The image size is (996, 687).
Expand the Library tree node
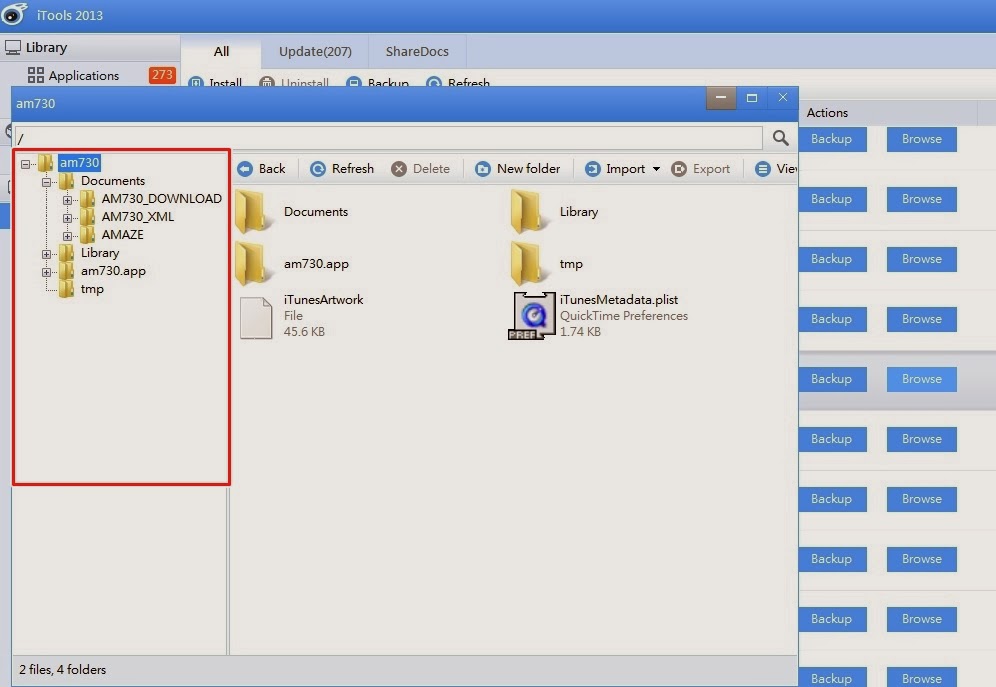point(46,254)
